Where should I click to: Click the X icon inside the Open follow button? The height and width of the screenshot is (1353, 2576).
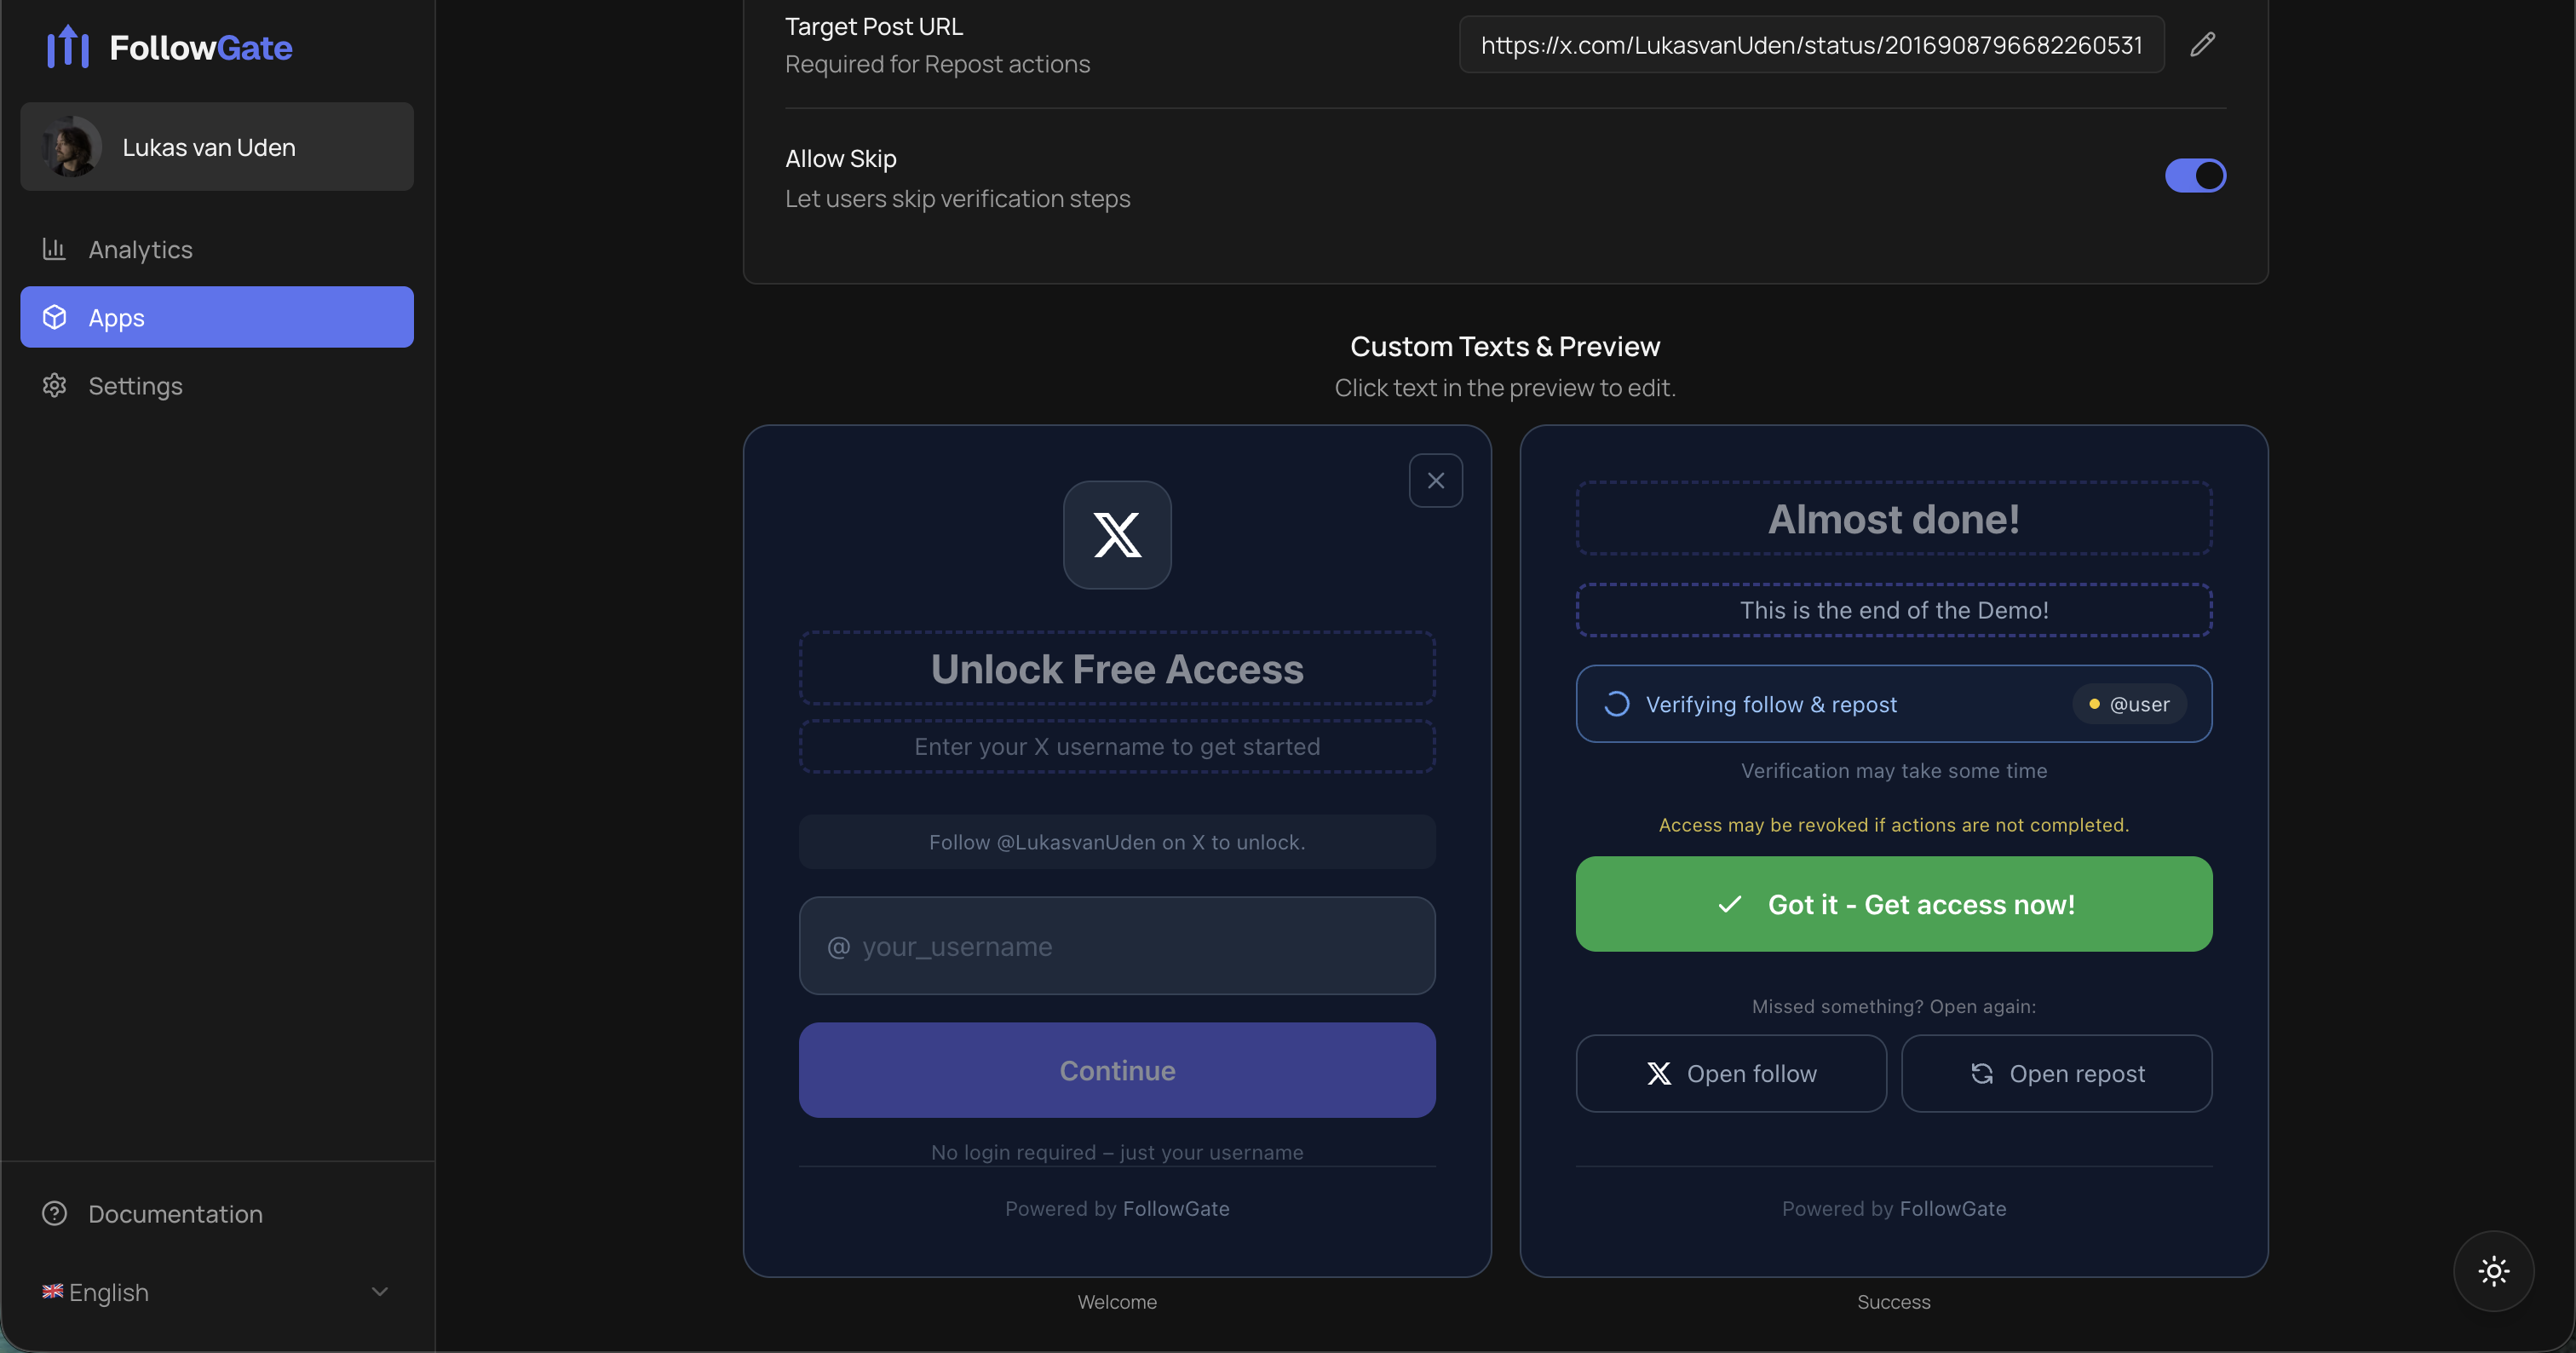tap(1659, 1073)
